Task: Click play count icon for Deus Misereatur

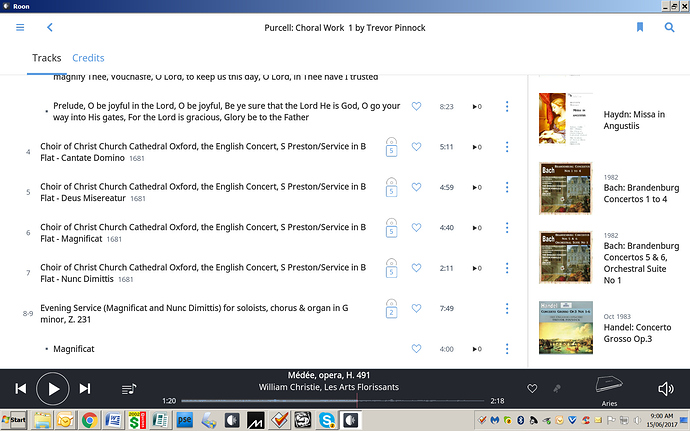Action: (477, 188)
